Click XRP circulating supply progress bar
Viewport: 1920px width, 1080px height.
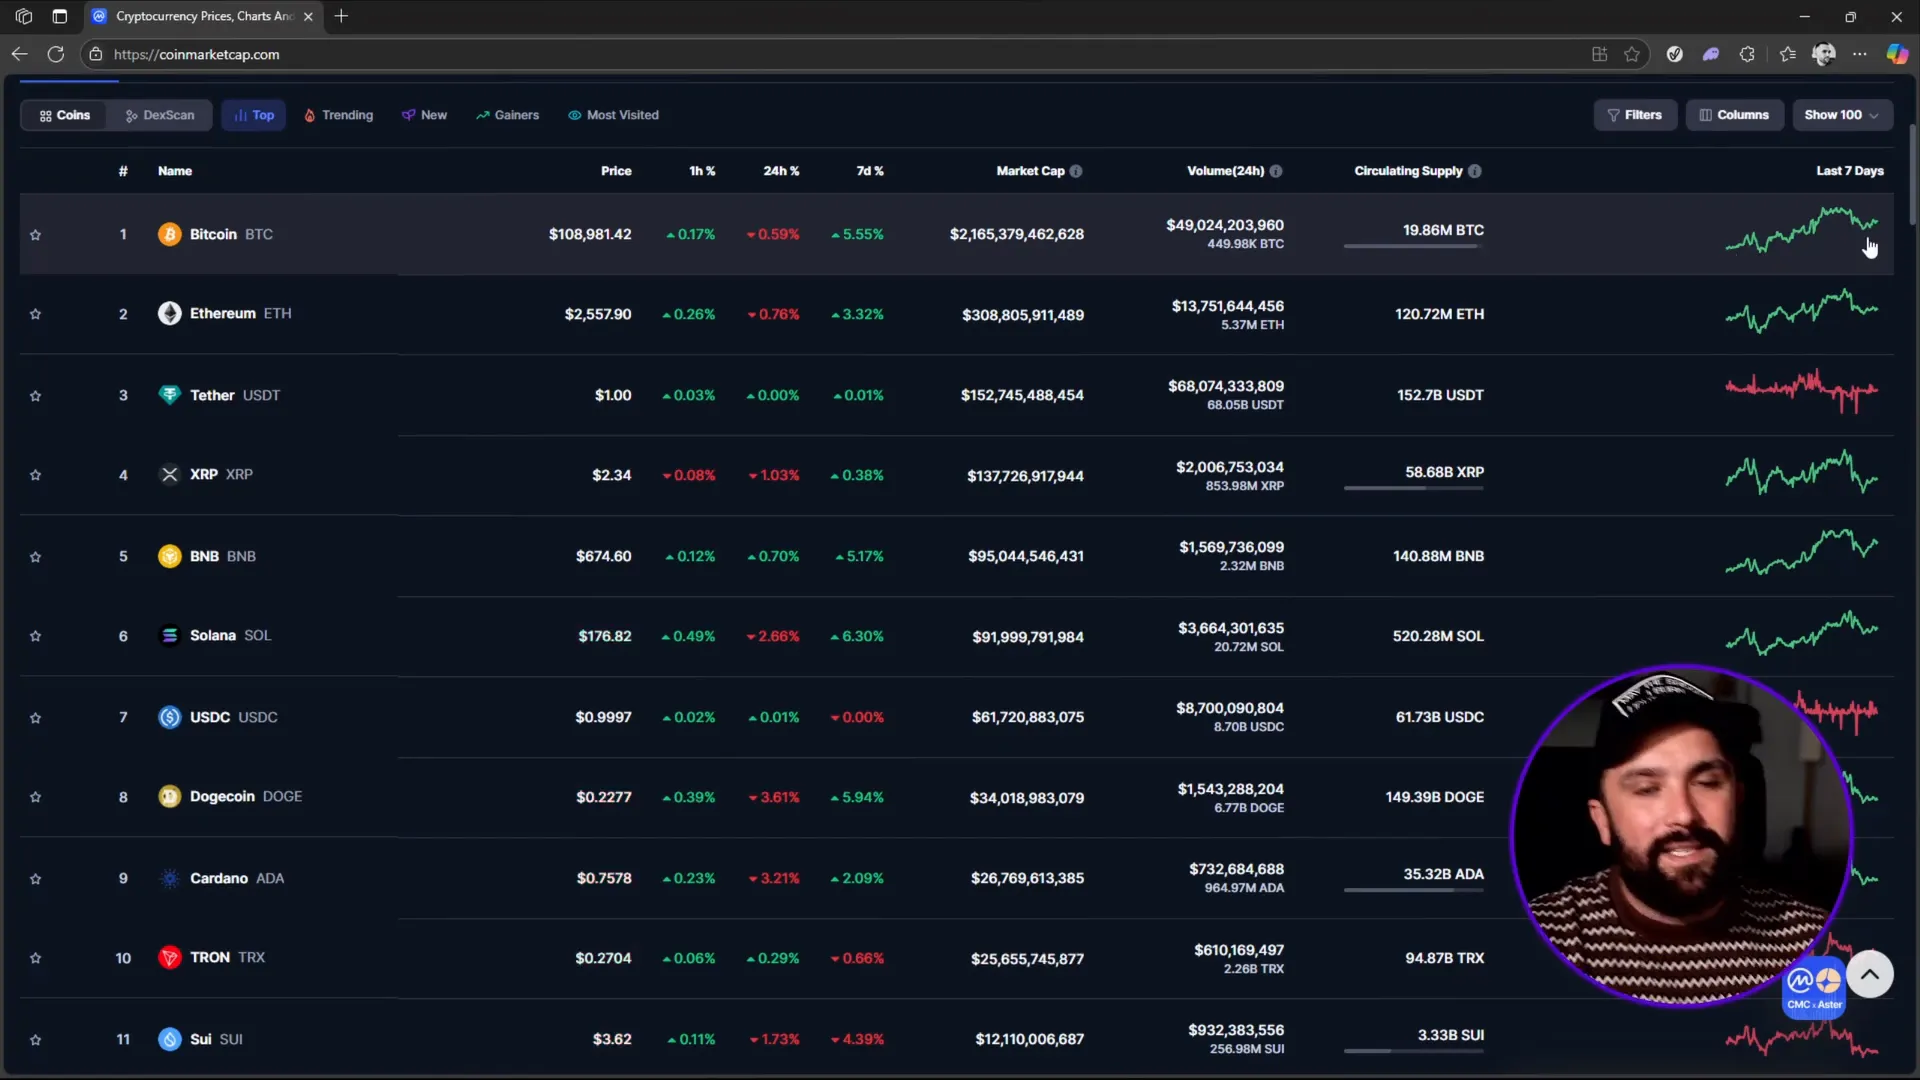(1413, 488)
